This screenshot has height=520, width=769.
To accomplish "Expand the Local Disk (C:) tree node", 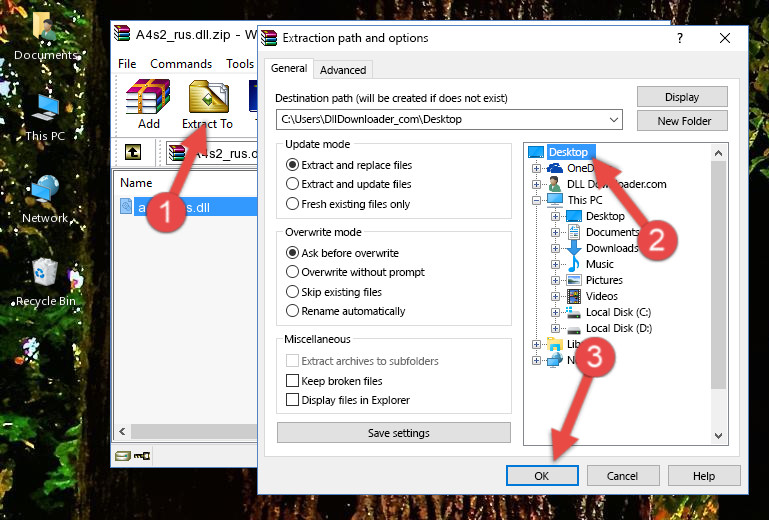I will click(x=555, y=312).
